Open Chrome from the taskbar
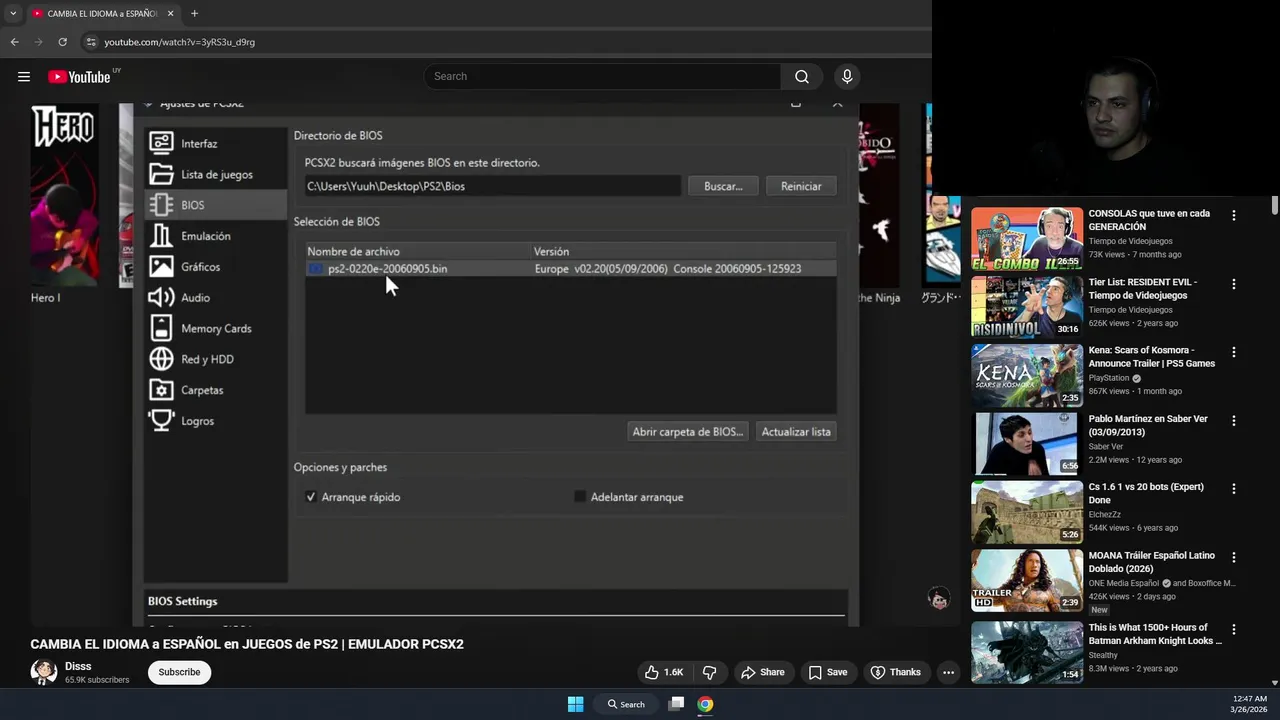The image size is (1280, 720). pos(705,704)
